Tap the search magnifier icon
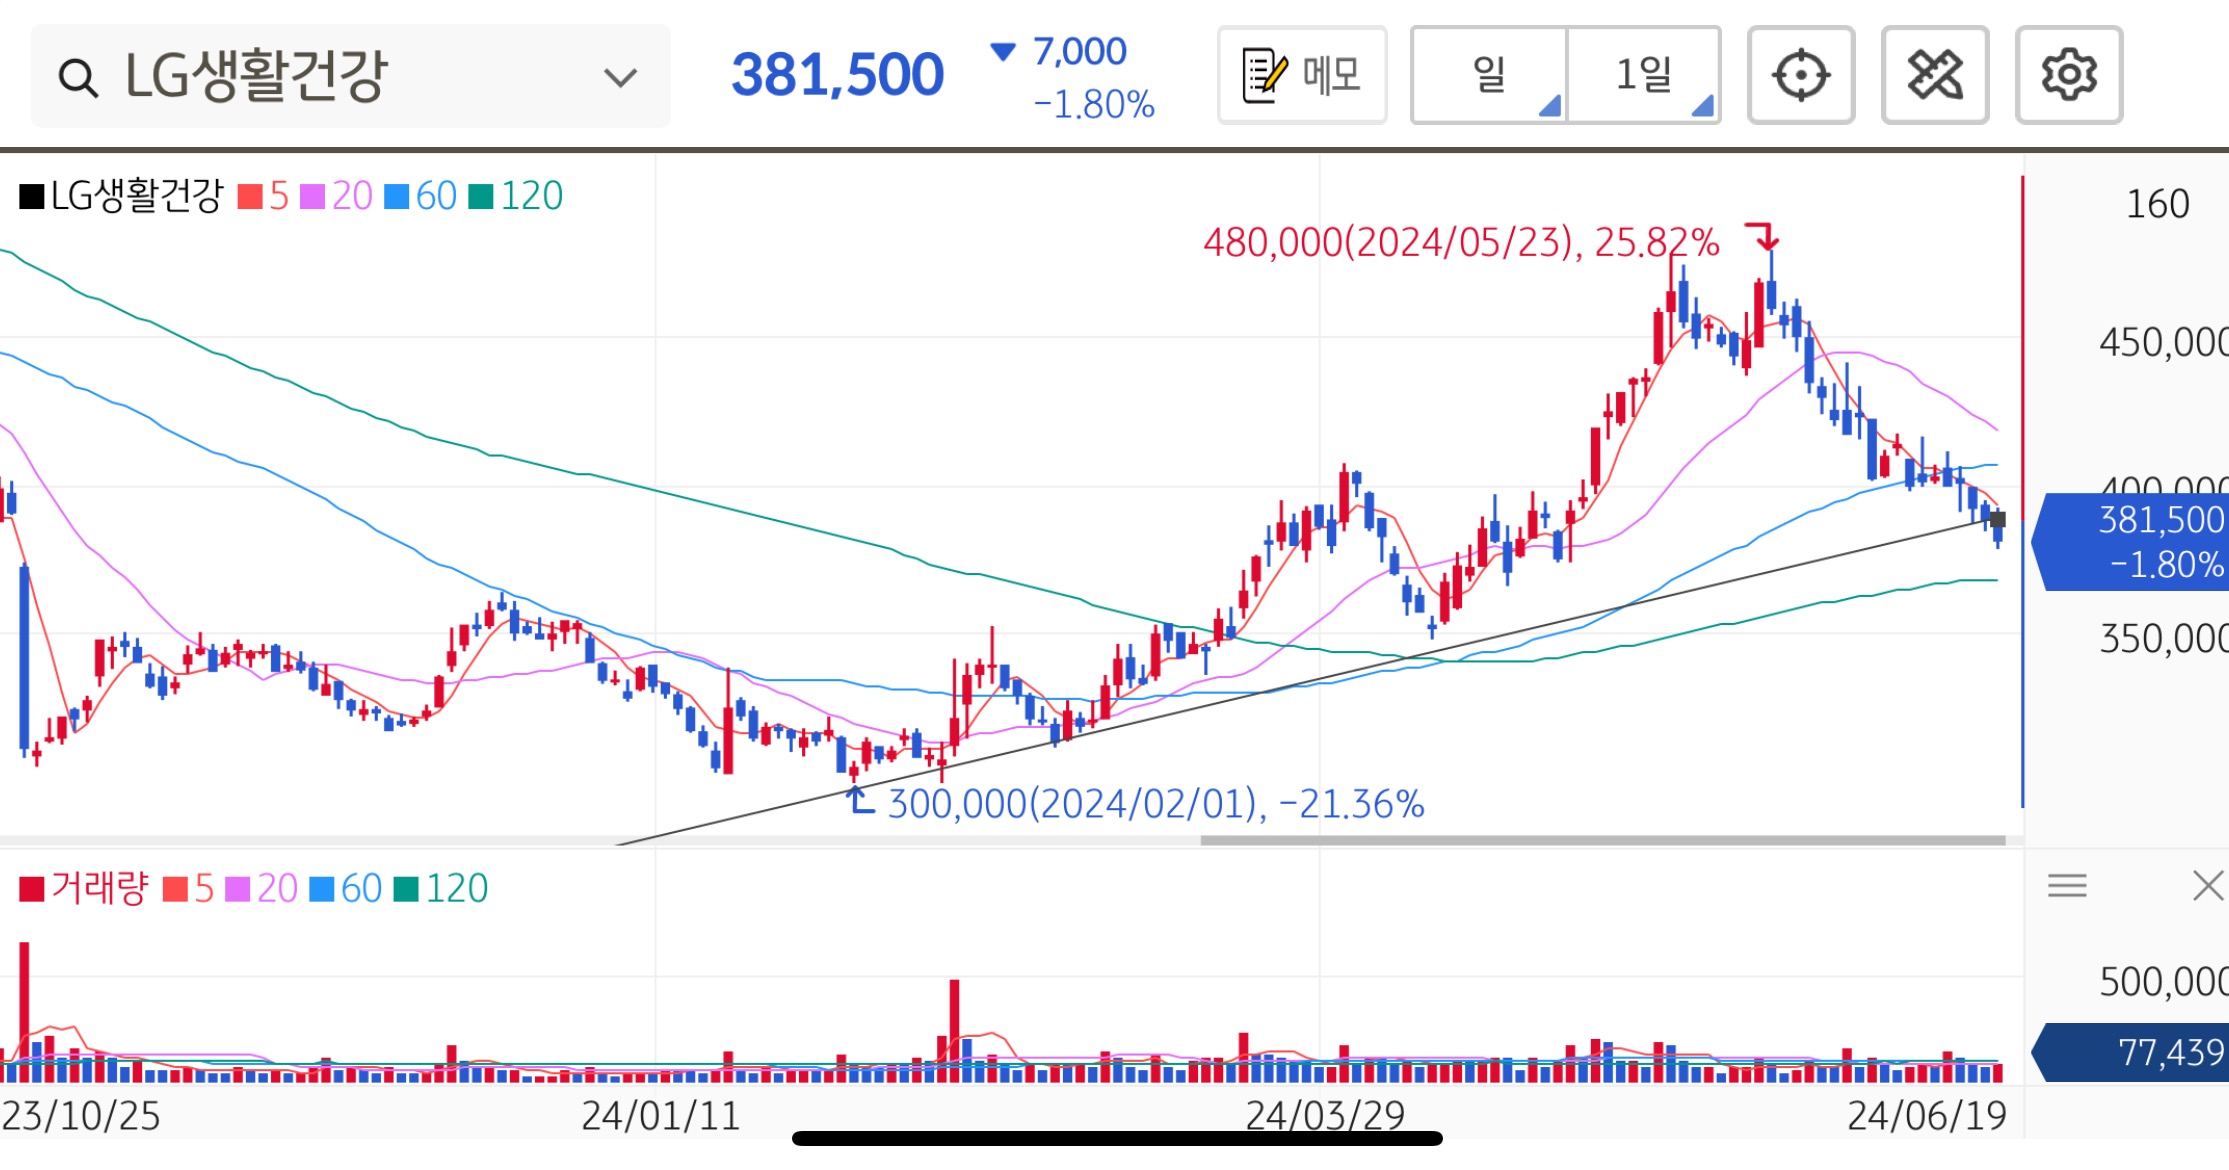This screenshot has width=2229, height=1170. (x=77, y=77)
